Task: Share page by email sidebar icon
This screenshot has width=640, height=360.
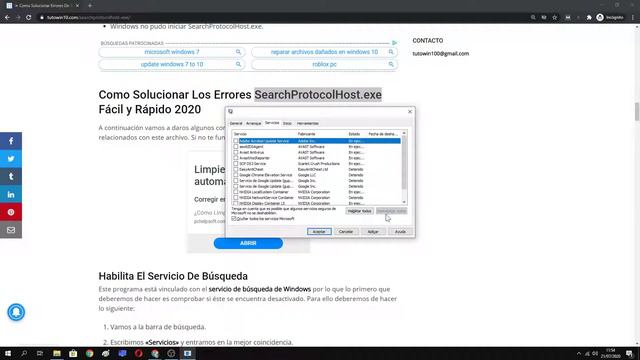Action: click(11, 230)
